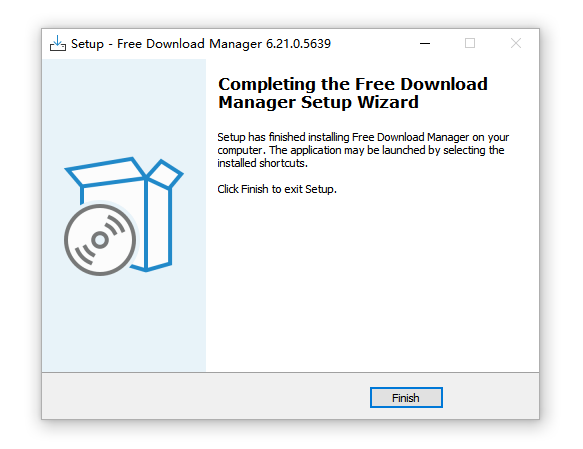Click the greyed-out maximize square icon
The width and height of the screenshot is (583, 449).
470,43
